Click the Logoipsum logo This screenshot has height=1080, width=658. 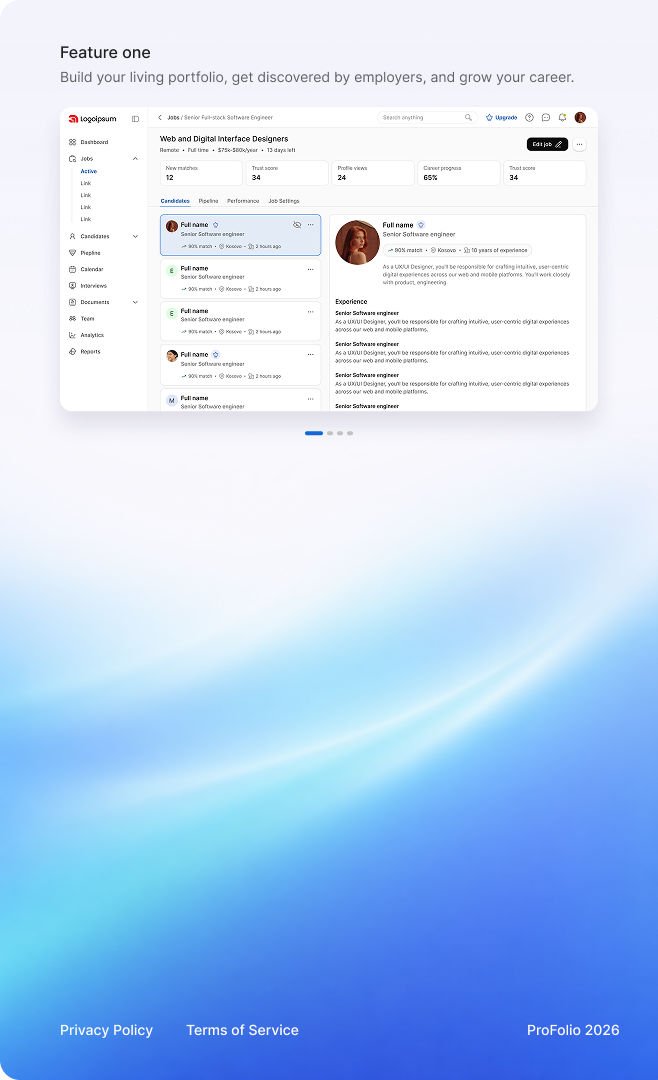tap(92, 118)
